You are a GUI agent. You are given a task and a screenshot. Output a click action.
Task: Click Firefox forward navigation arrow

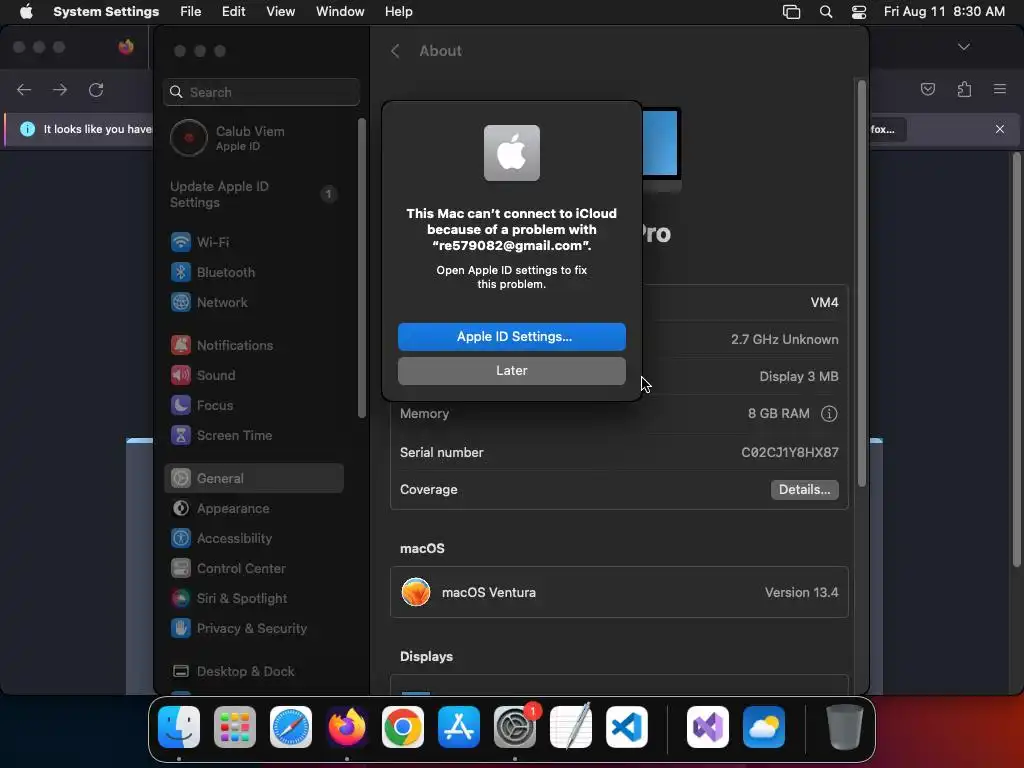click(60, 89)
